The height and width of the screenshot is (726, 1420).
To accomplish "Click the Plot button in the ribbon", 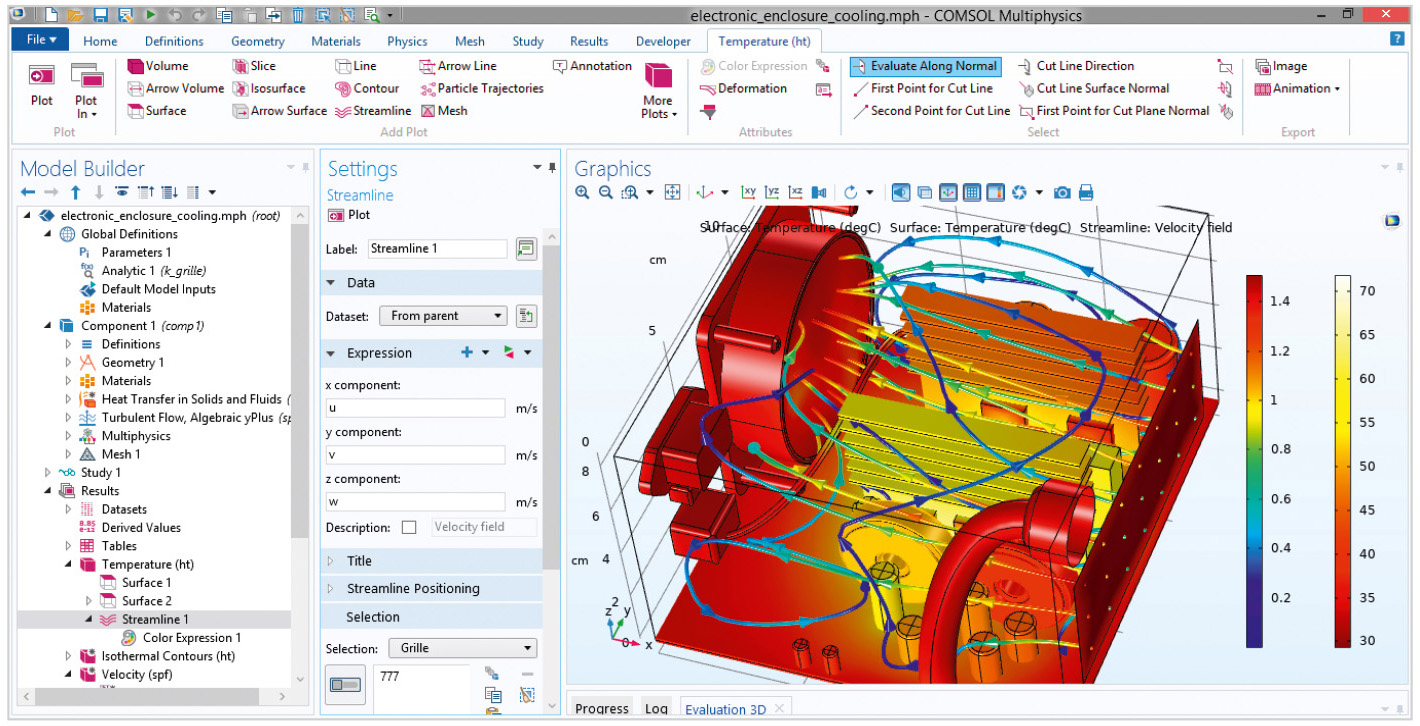I will point(41,86).
